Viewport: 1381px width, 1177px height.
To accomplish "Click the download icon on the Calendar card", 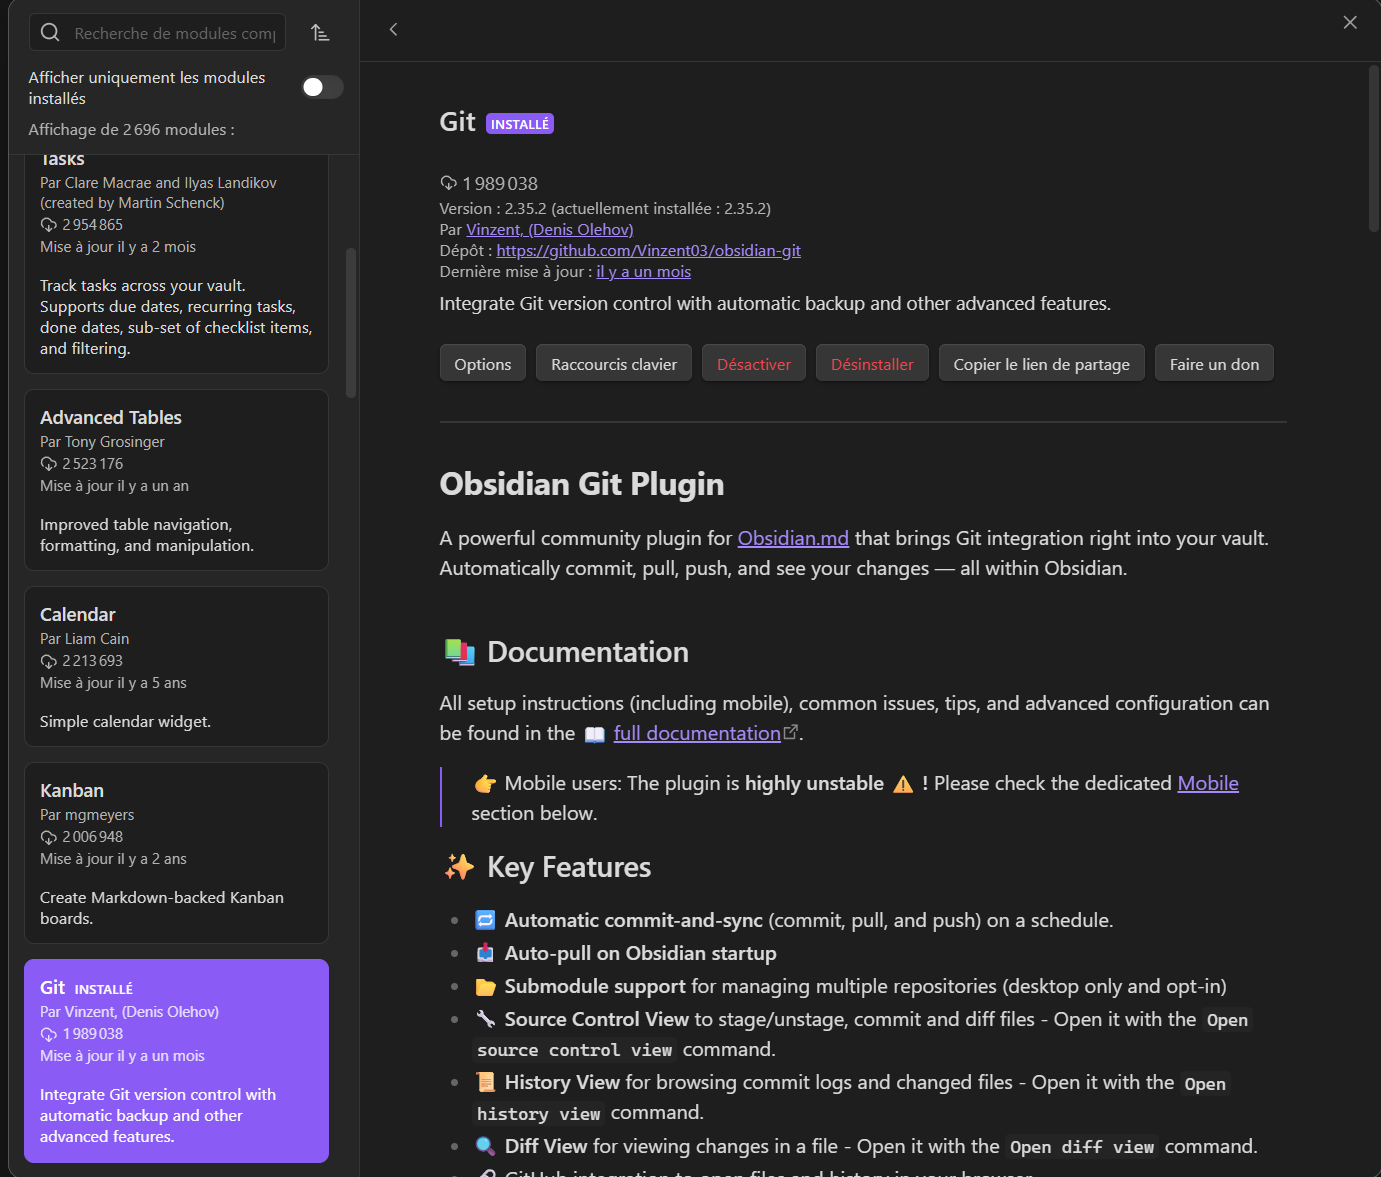I will [48, 660].
